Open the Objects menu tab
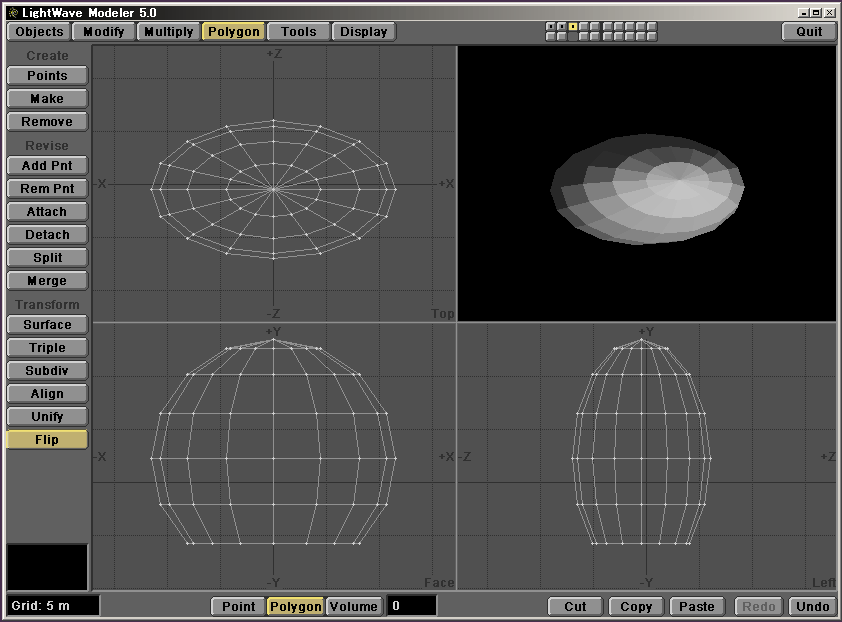The image size is (842, 622). click(x=40, y=31)
